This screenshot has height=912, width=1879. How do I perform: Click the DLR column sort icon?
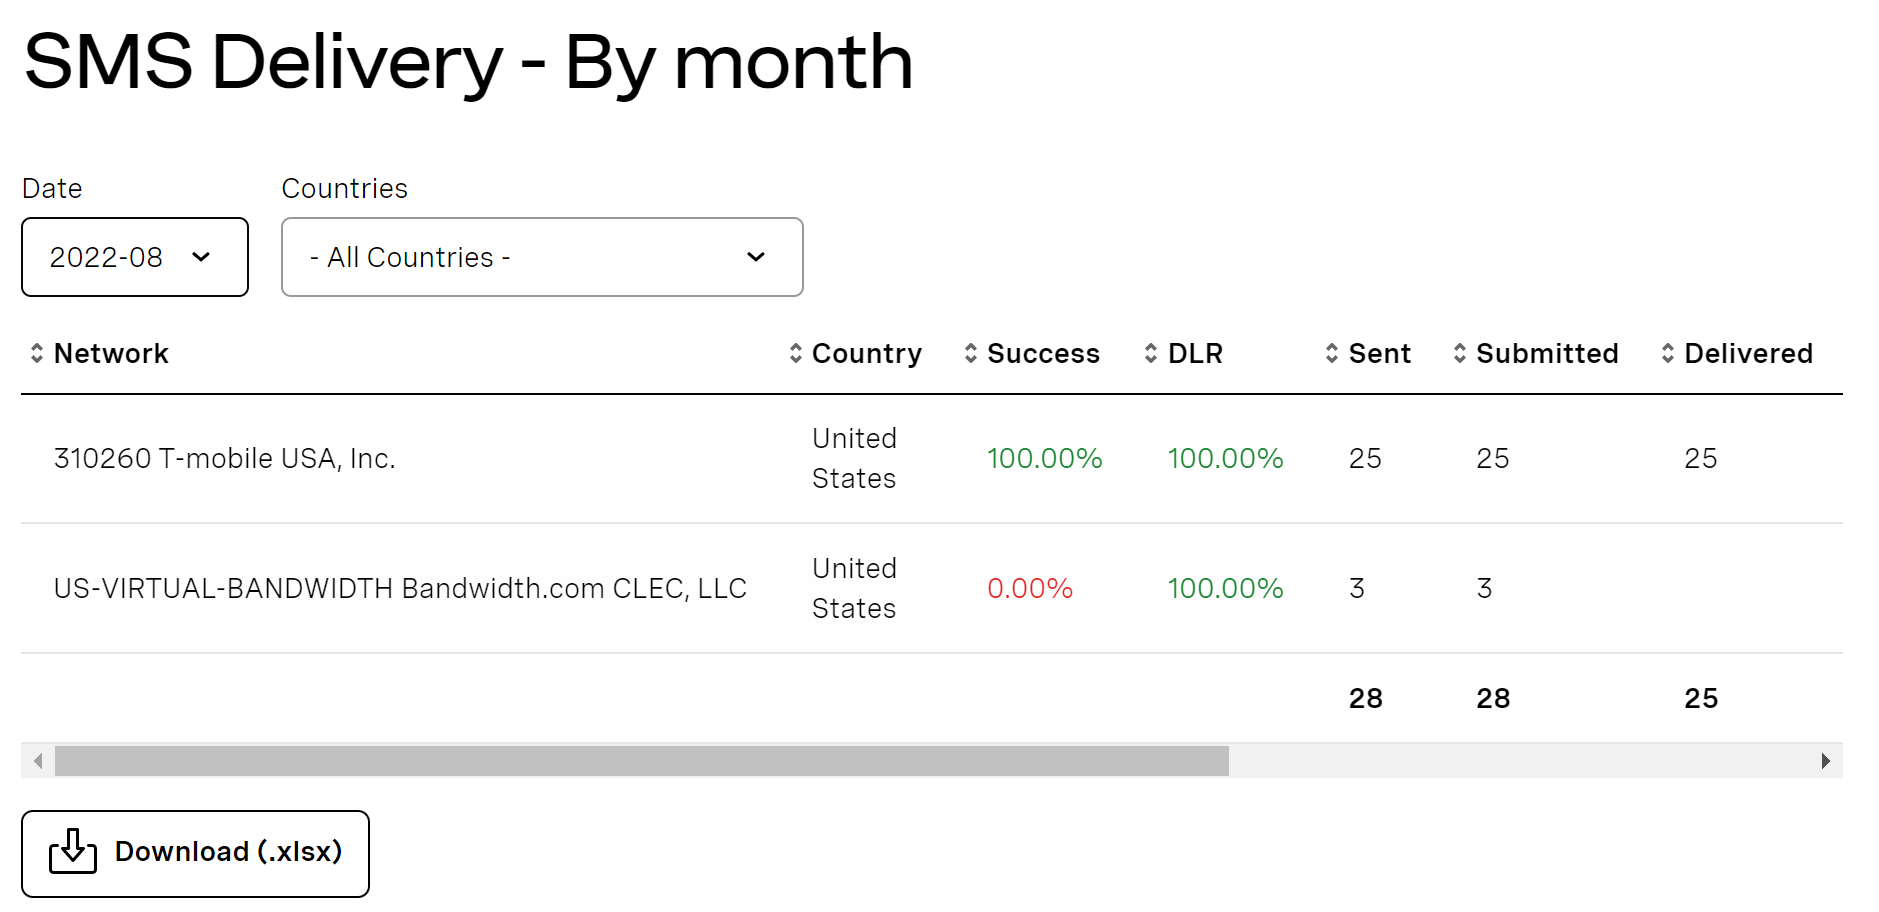point(1151,353)
